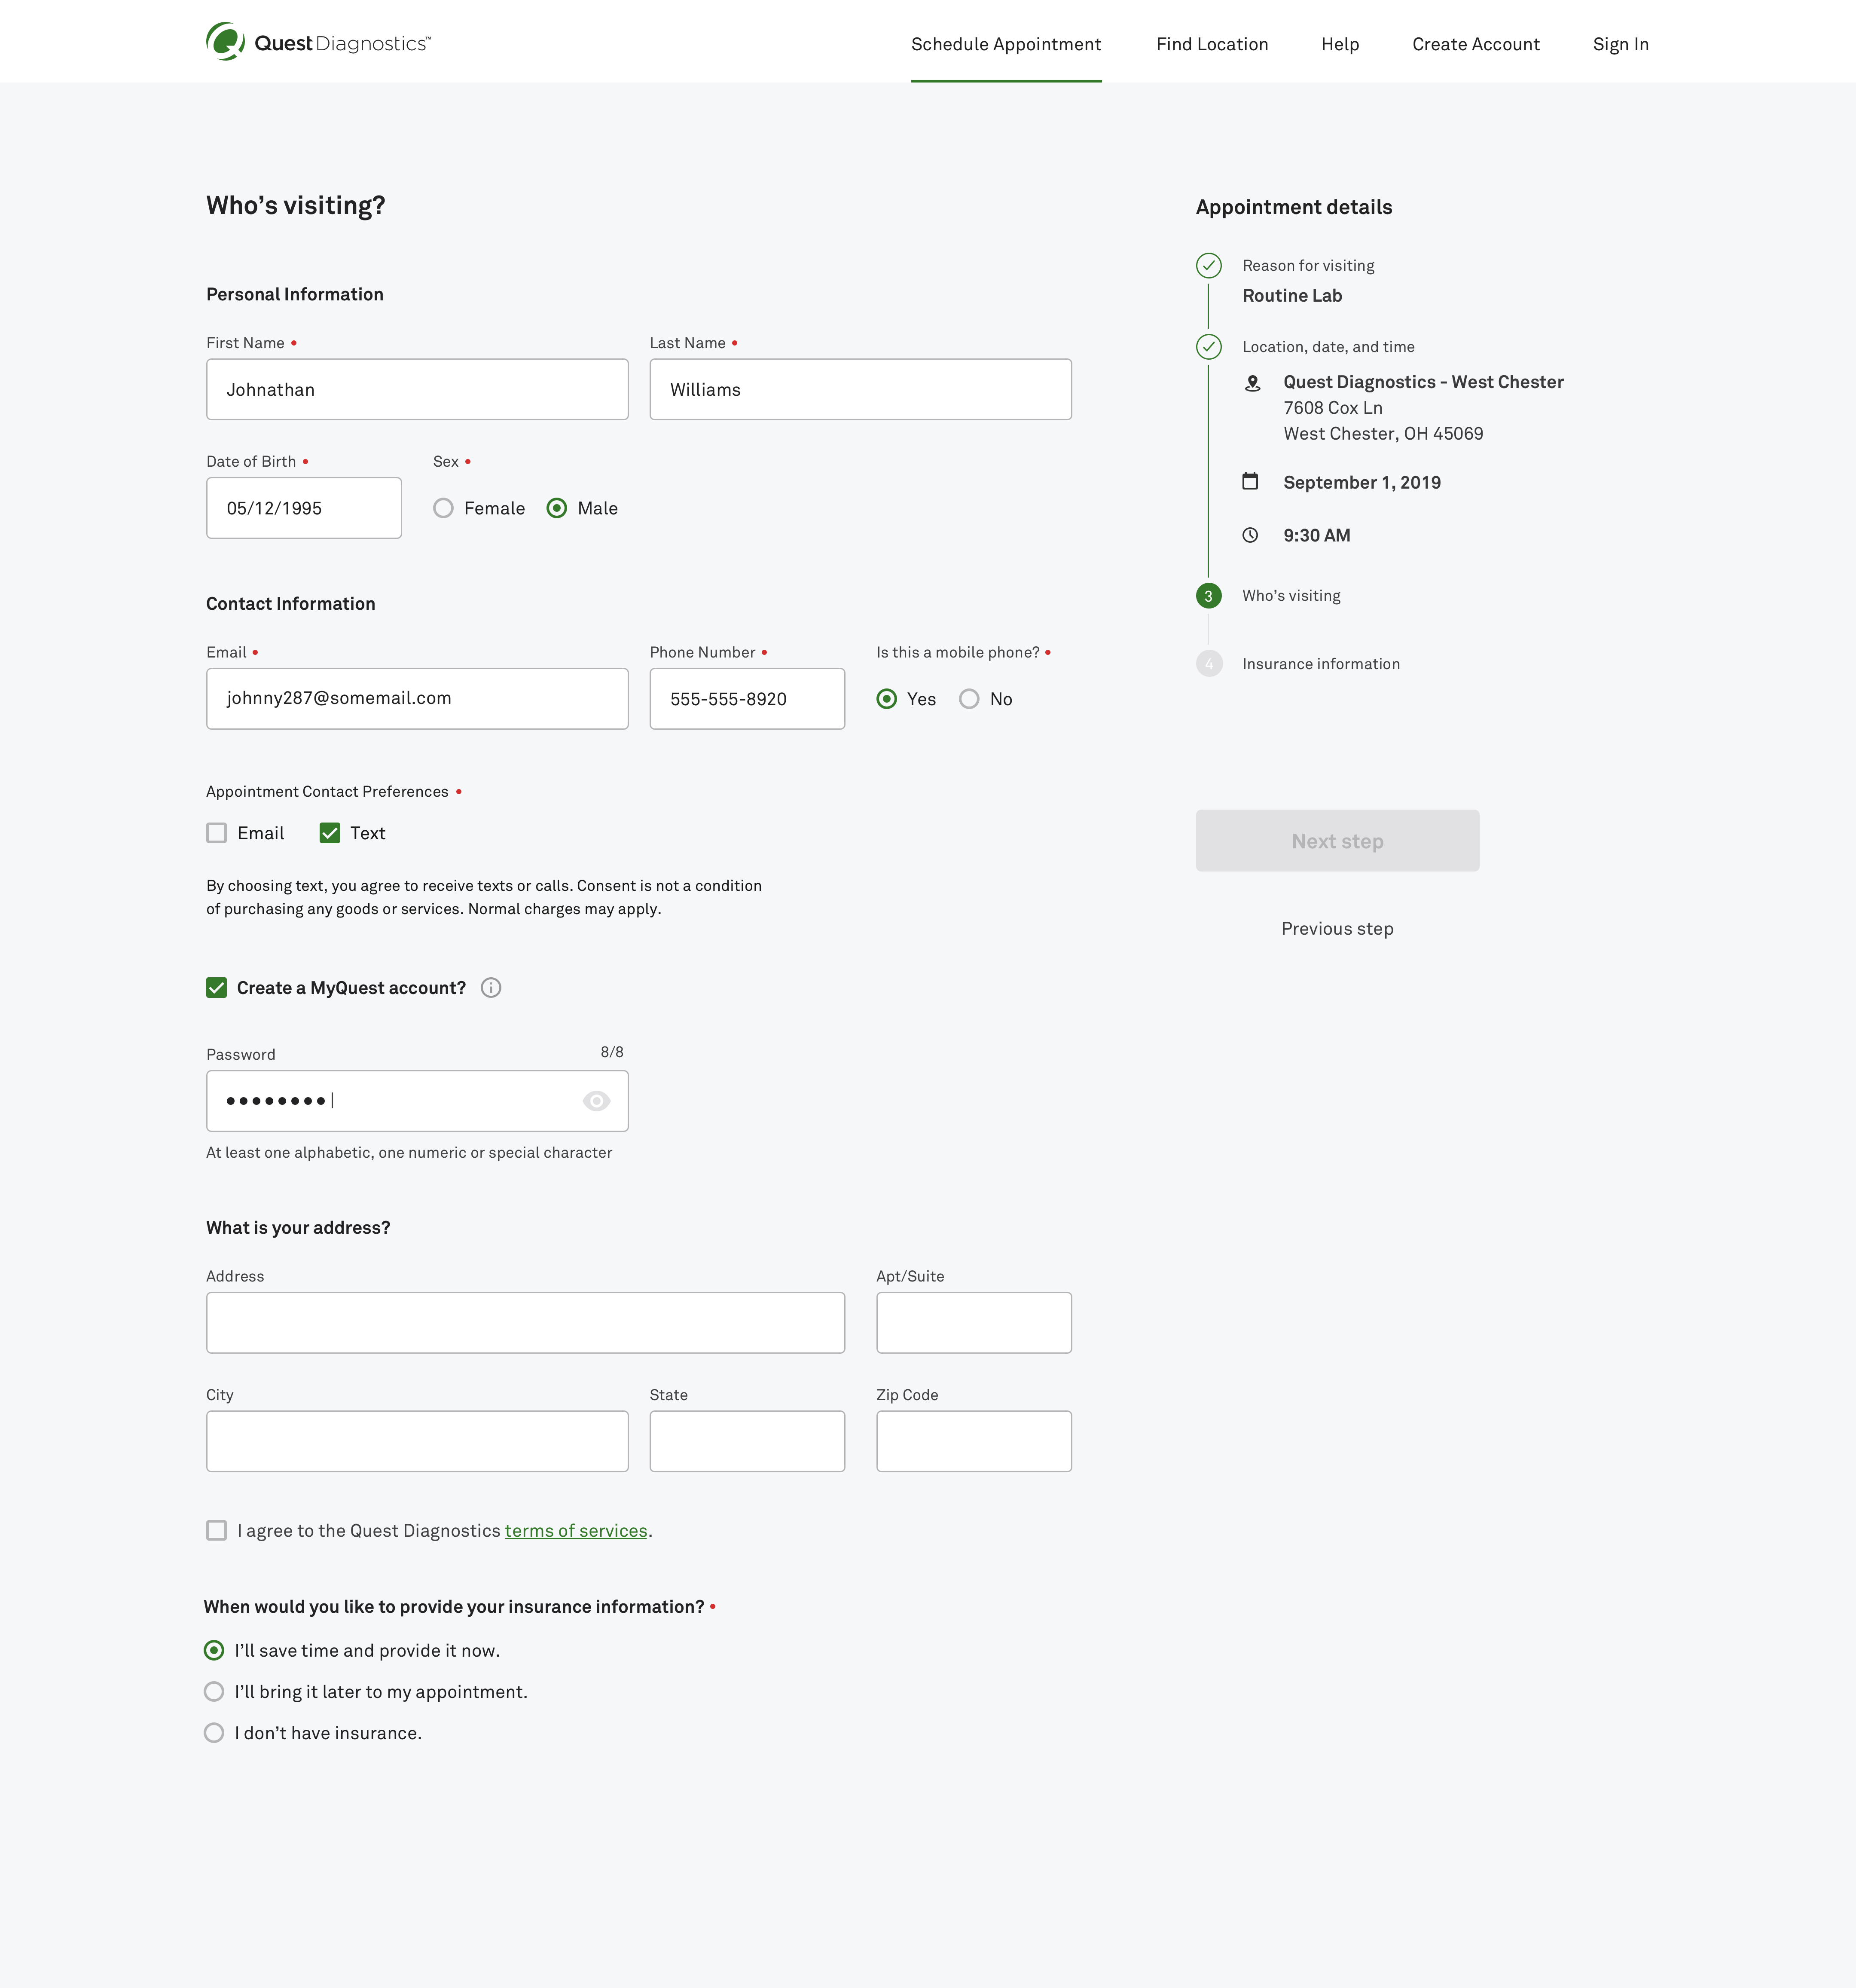Select the Female radio button
Viewport: 1856px width, 1988px height.
[x=443, y=508]
